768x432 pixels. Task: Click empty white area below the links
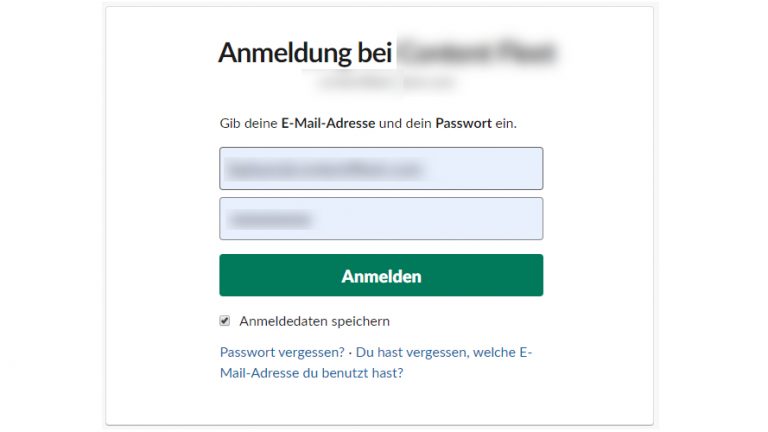pos(380,404)
